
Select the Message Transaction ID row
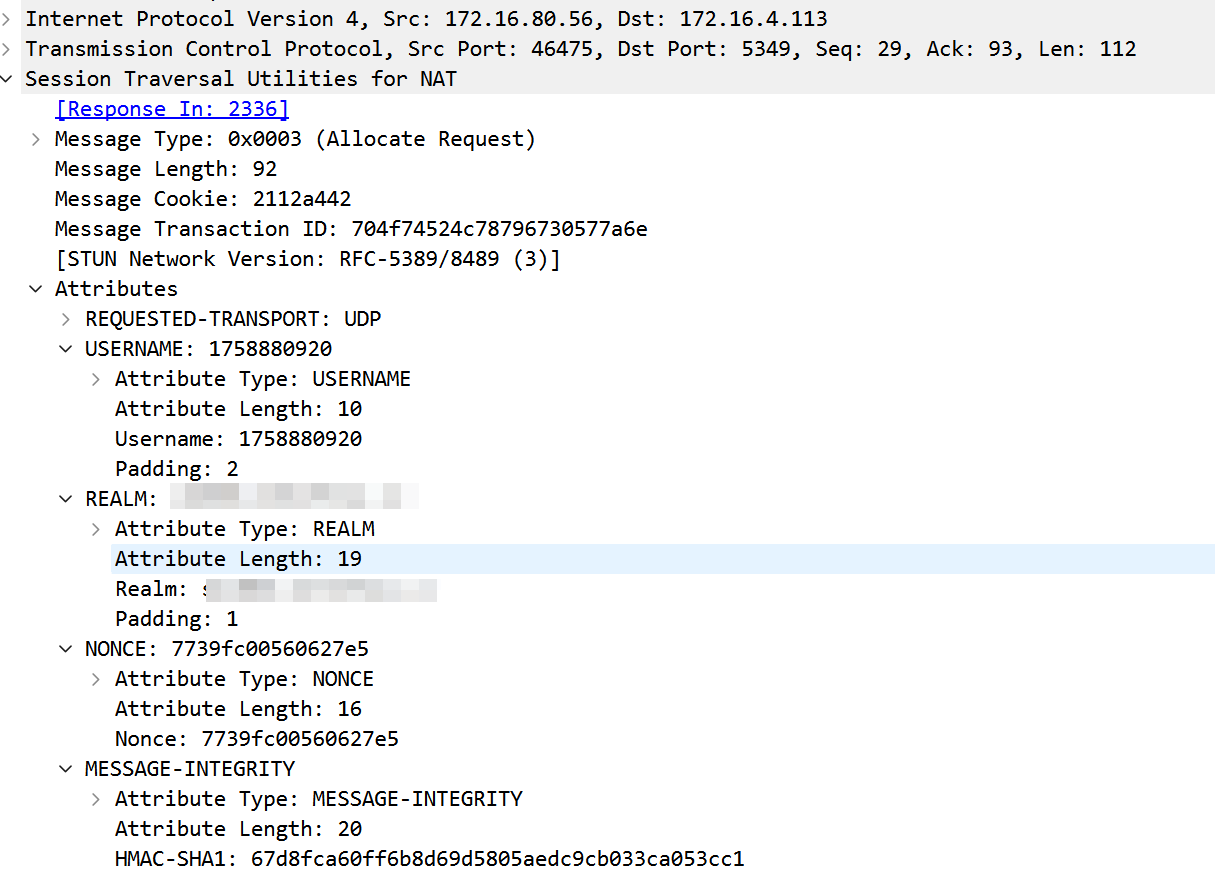[x=350, y=229]
